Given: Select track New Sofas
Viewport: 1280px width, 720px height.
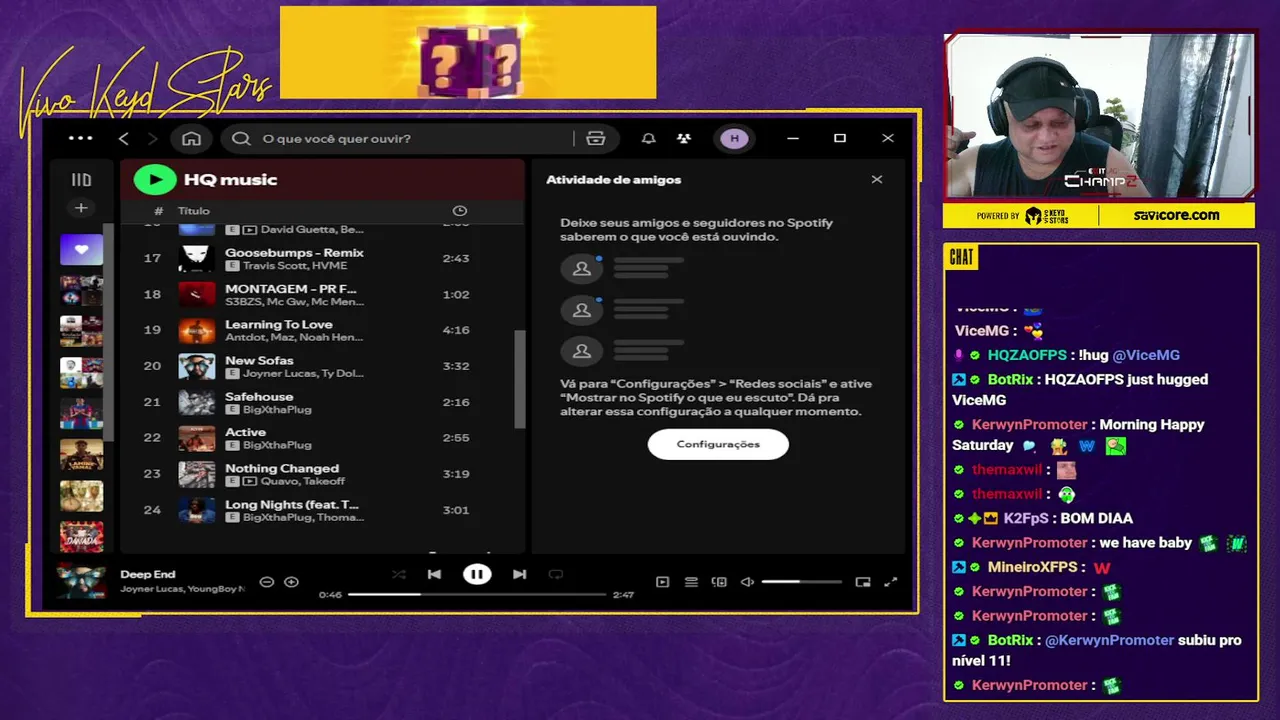Looking at the screenshot, I should (323, 366).
